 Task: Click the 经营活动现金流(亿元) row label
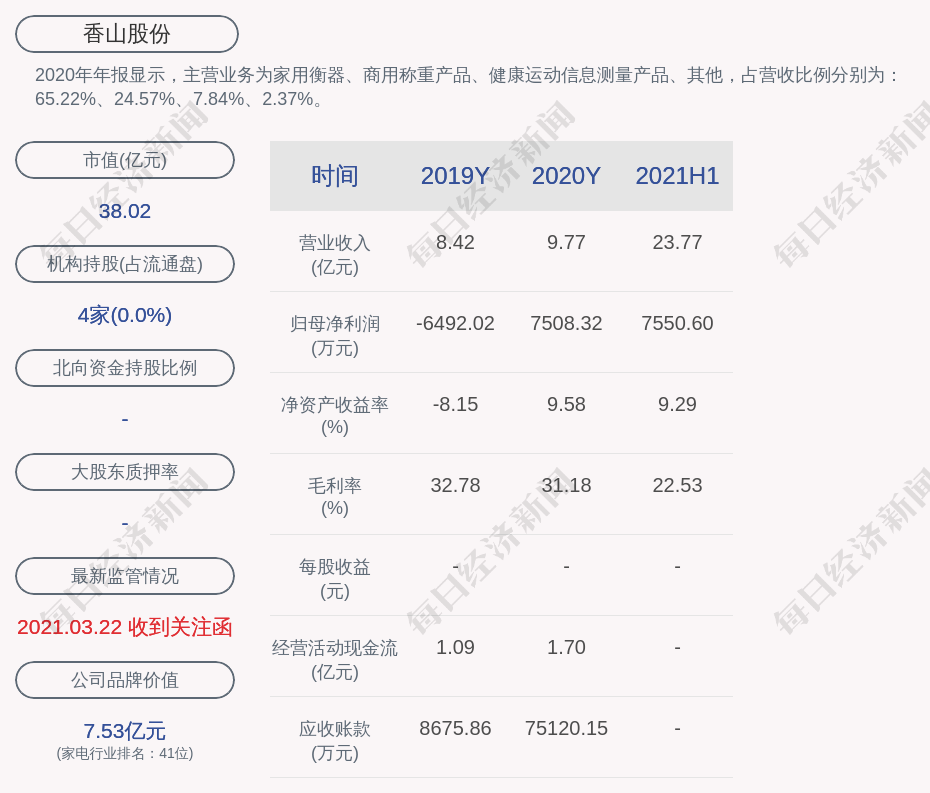pyautogui.click(x=335, y=660)
